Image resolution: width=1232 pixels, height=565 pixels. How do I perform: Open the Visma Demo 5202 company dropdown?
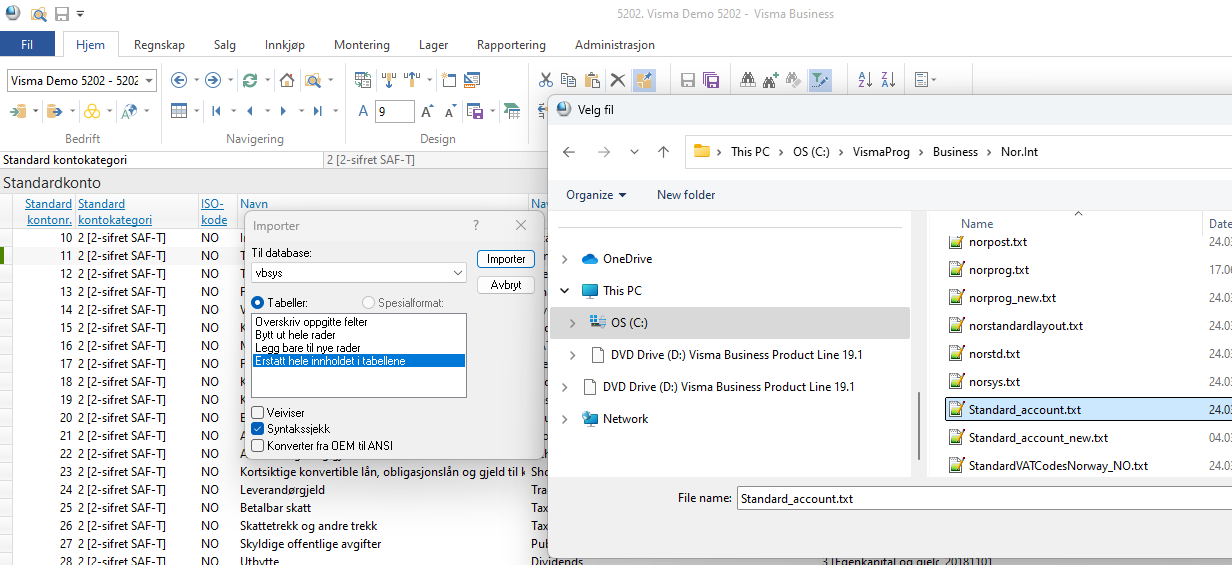149,81
